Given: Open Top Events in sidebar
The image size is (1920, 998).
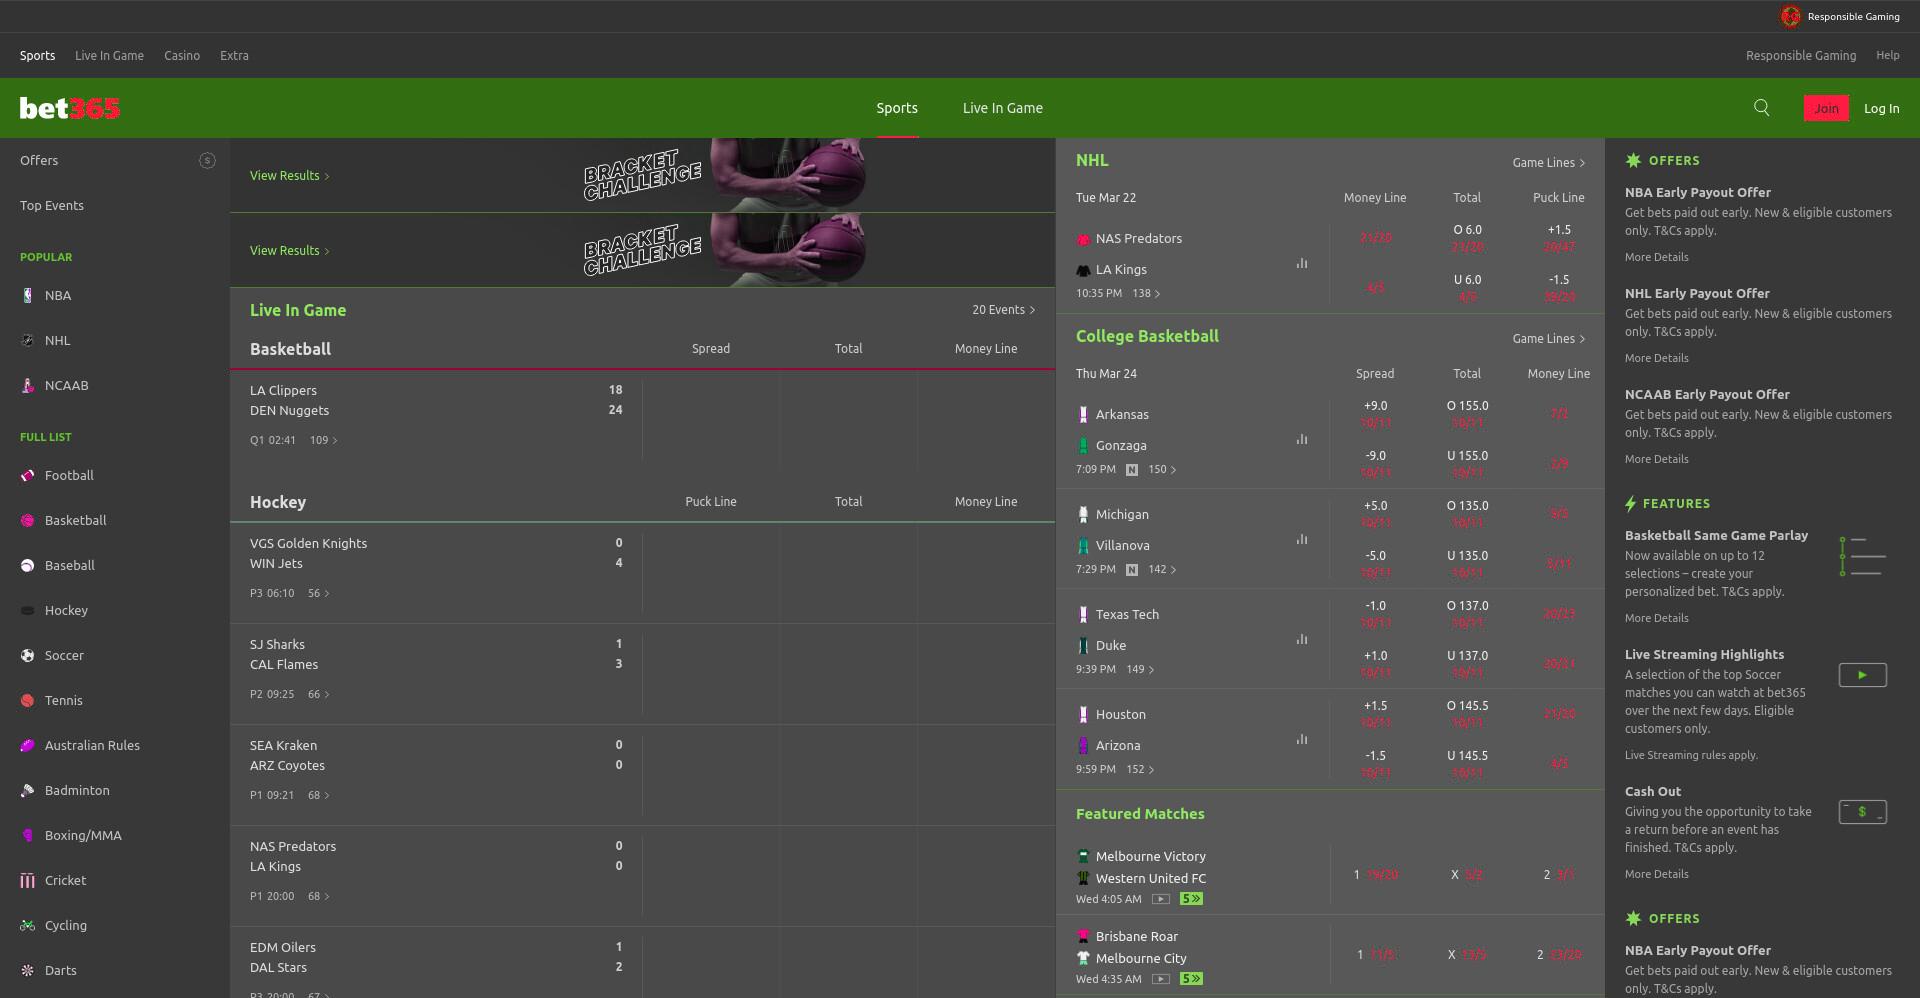Looking at the screenshot, I should click(52, 205).
